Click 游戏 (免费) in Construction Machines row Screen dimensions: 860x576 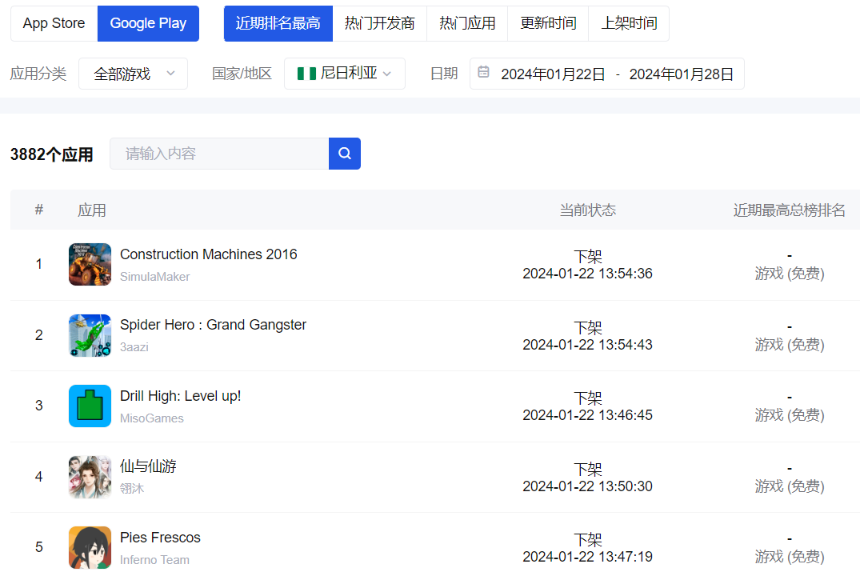point(789,273)
